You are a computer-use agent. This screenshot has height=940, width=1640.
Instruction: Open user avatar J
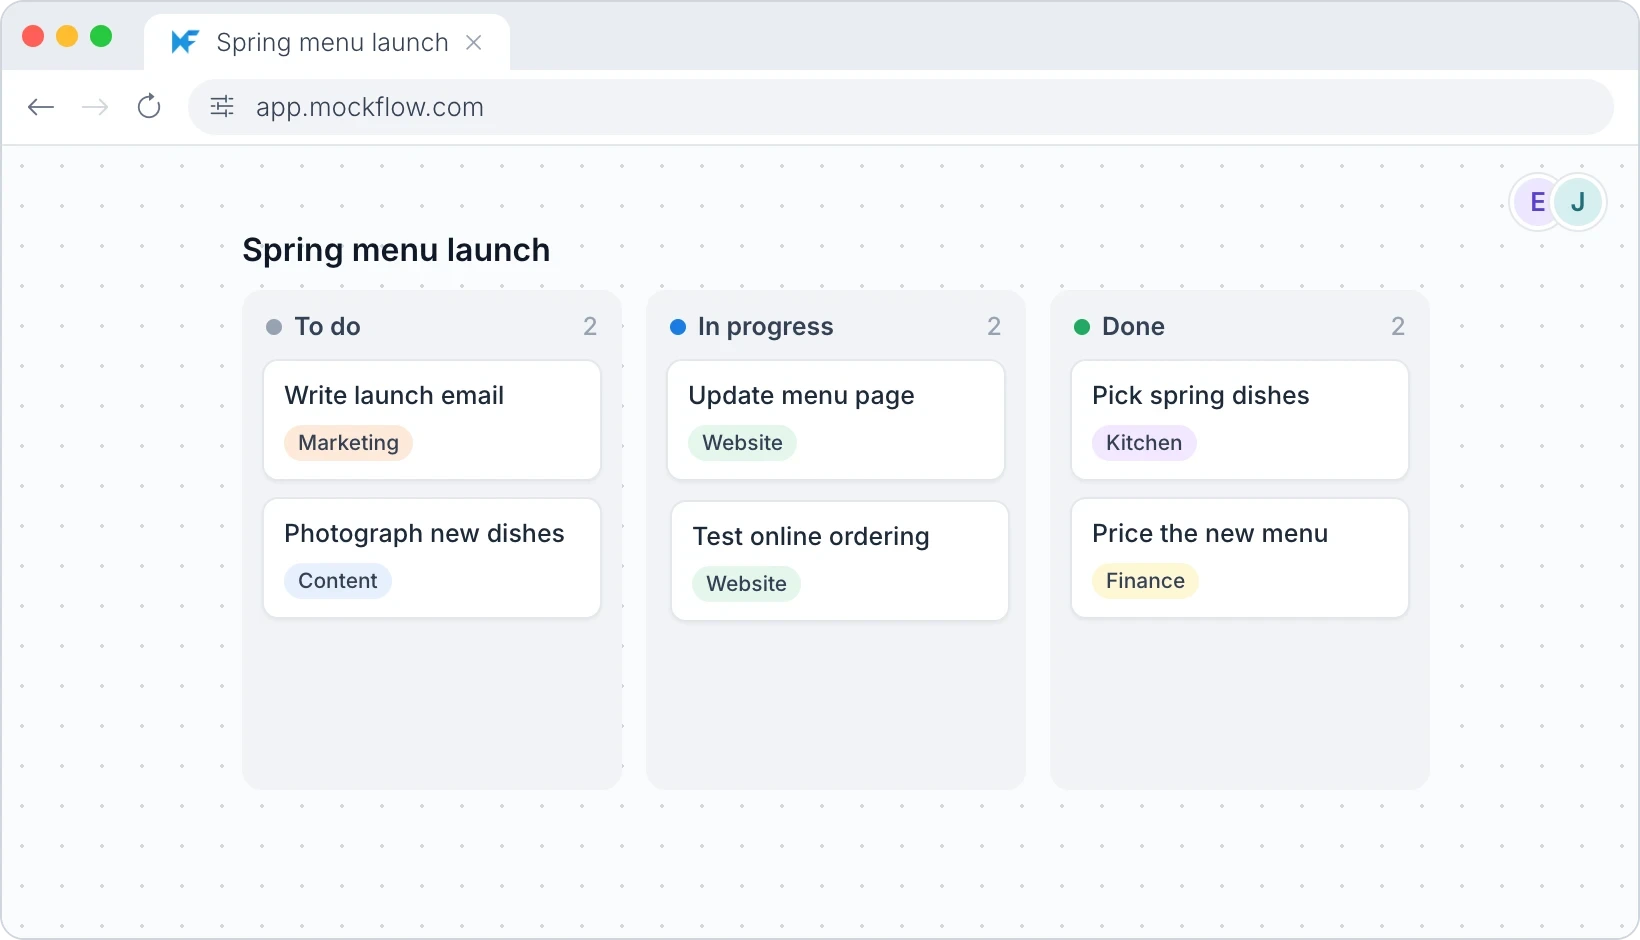click(1578, 202)
